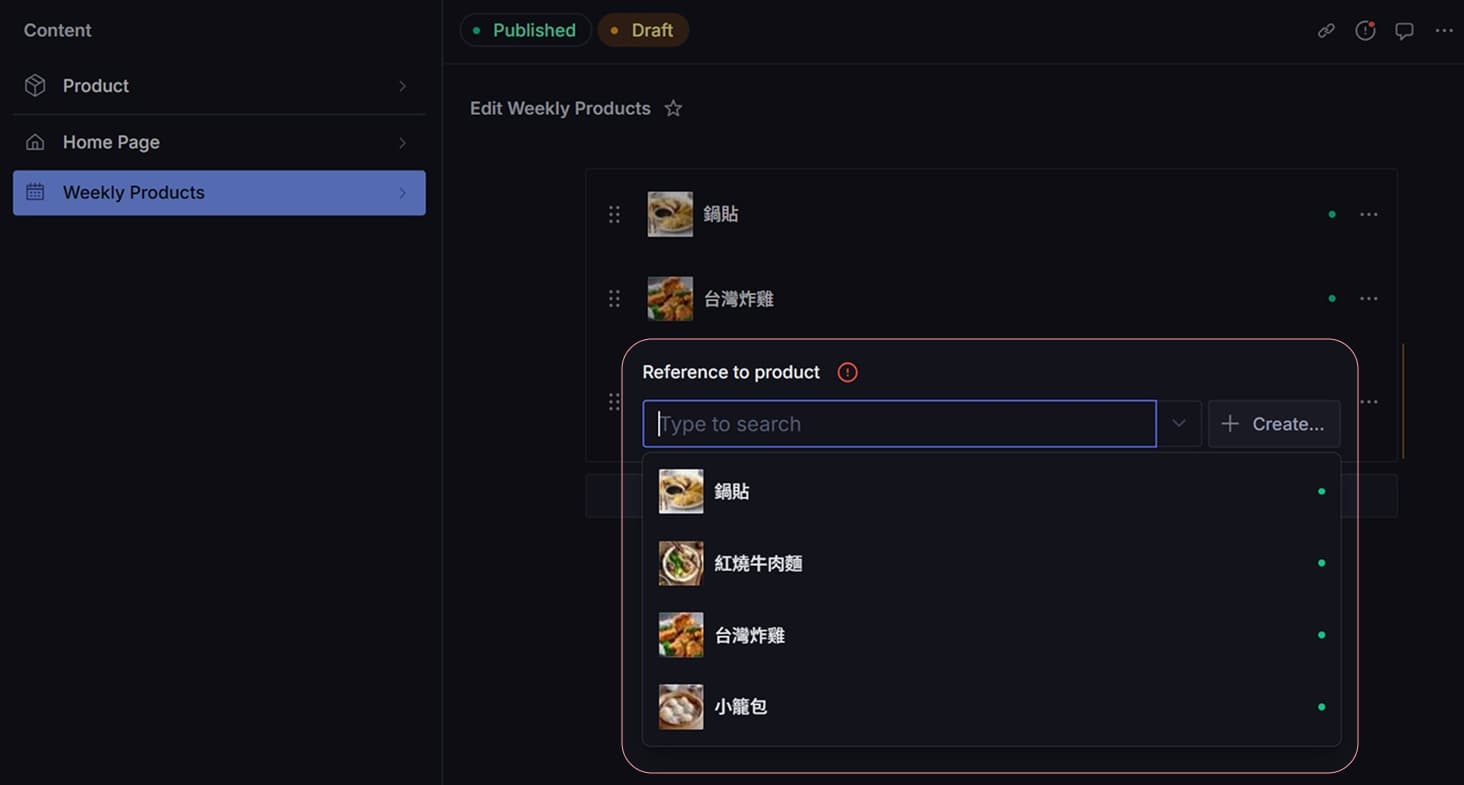Screen dimensions: 1464x785
Task: Open the reference dropdown chevron next to the search field
Action: pos(1178,423)
